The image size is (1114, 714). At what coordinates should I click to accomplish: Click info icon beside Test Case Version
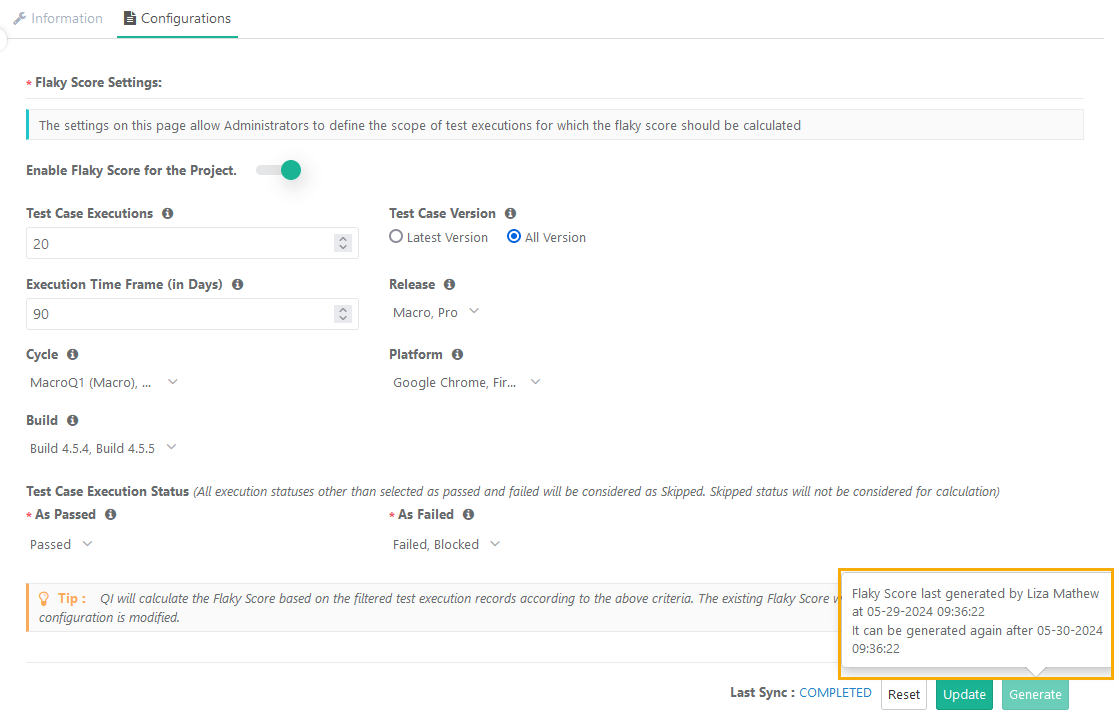click(510, 214)
